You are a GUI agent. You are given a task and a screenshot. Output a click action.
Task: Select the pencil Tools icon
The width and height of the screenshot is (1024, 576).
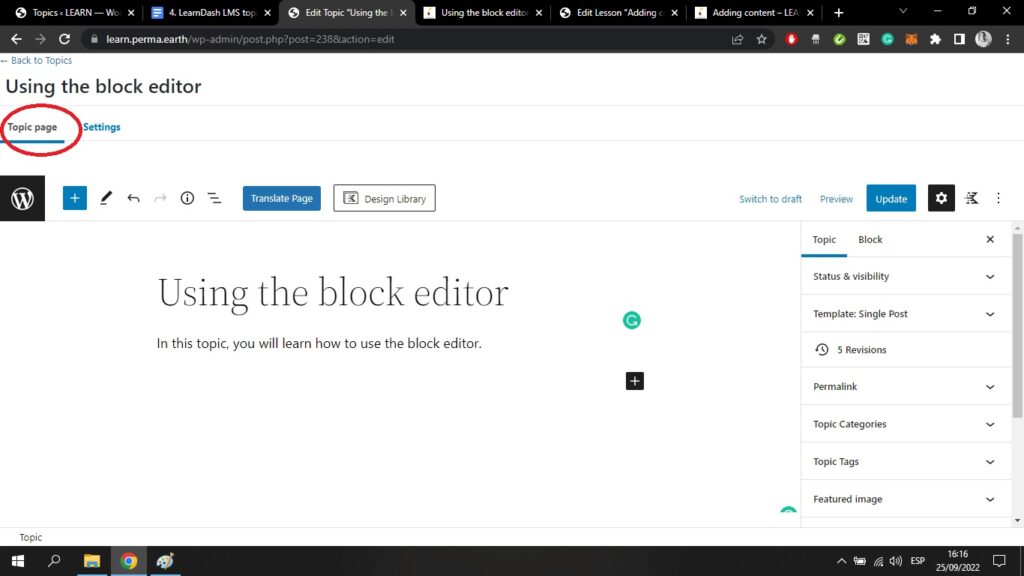(106, 198)
